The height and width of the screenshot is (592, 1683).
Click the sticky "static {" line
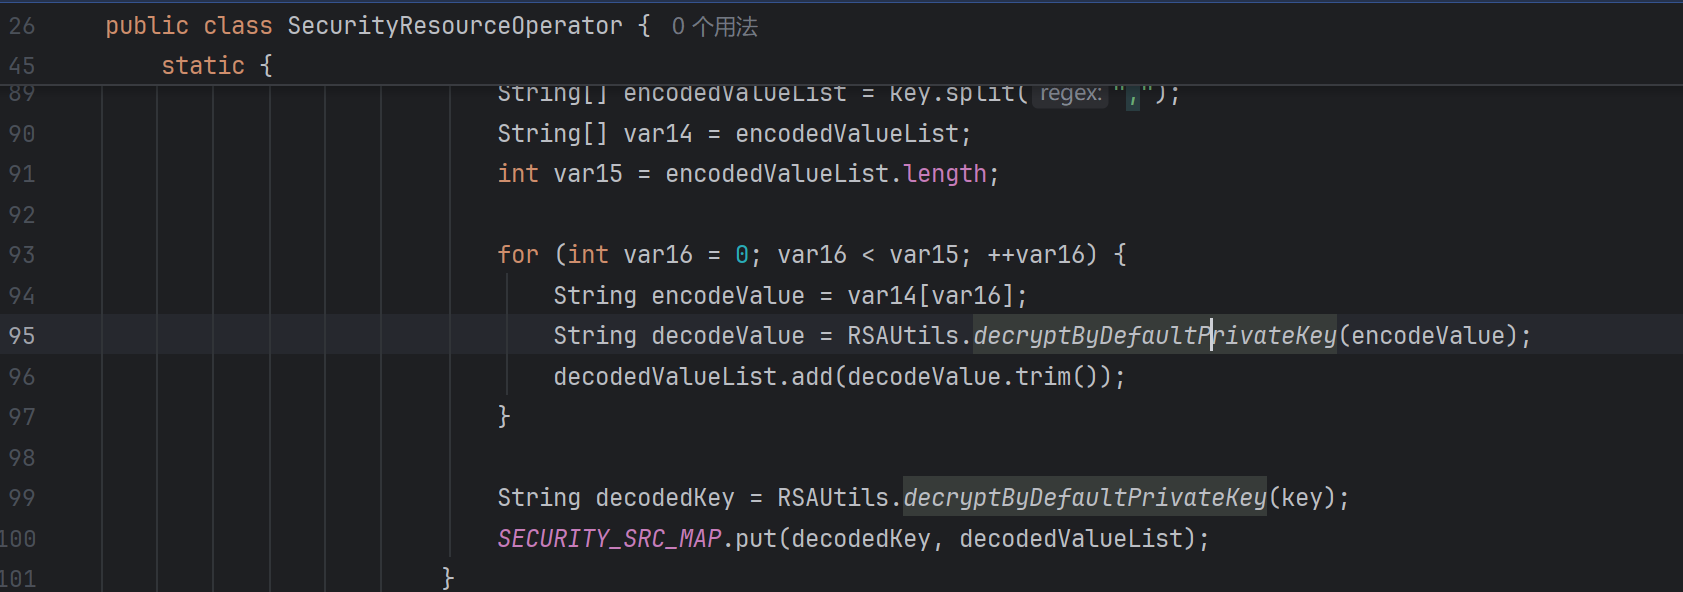216,66
